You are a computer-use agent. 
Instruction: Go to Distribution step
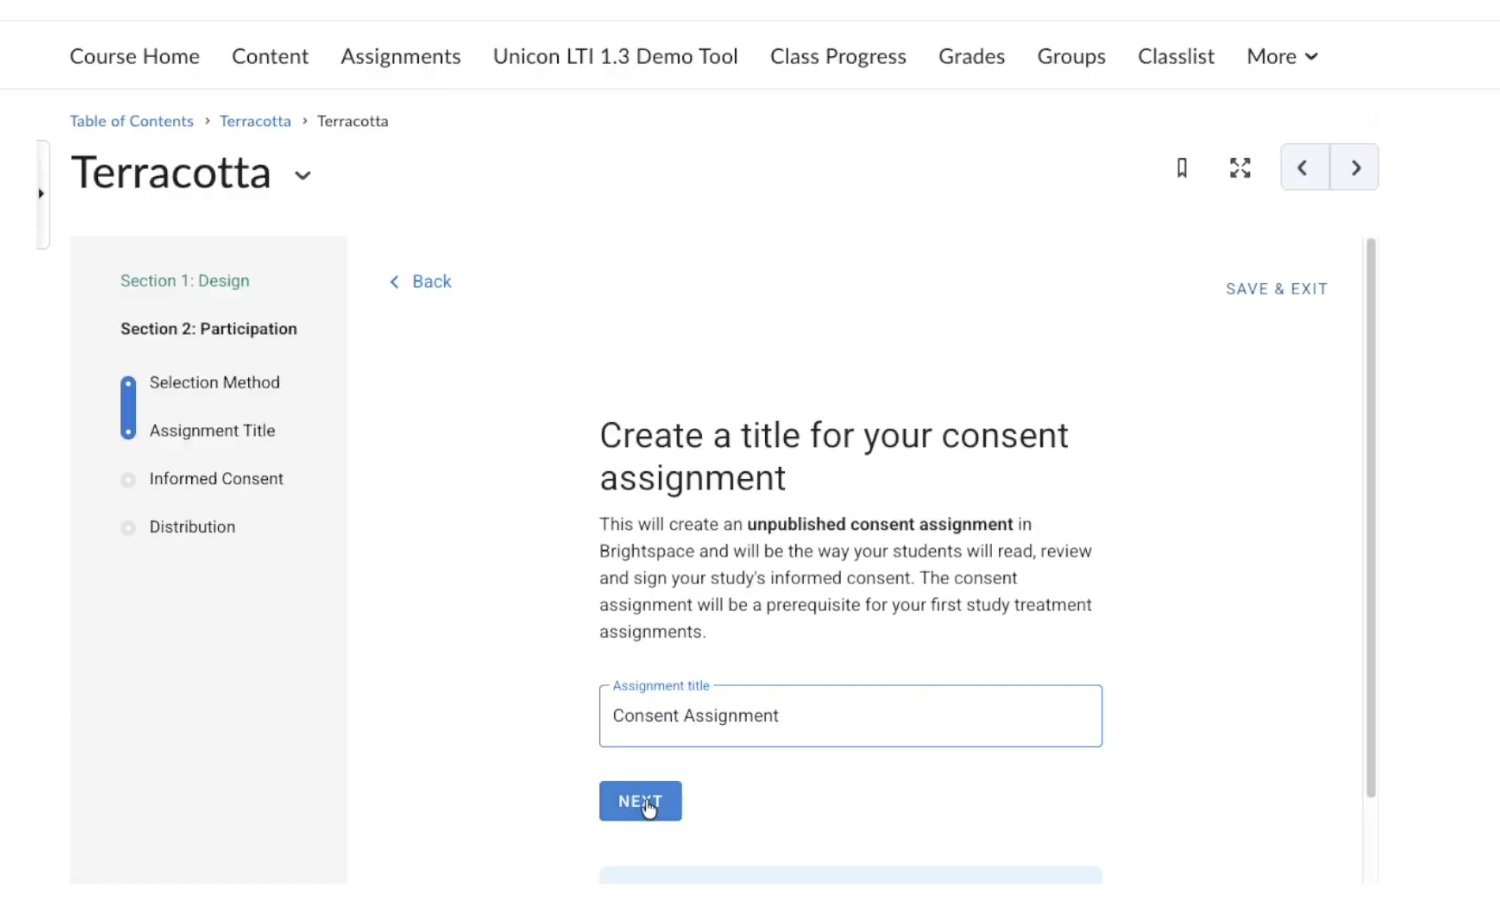click(192, 527)
